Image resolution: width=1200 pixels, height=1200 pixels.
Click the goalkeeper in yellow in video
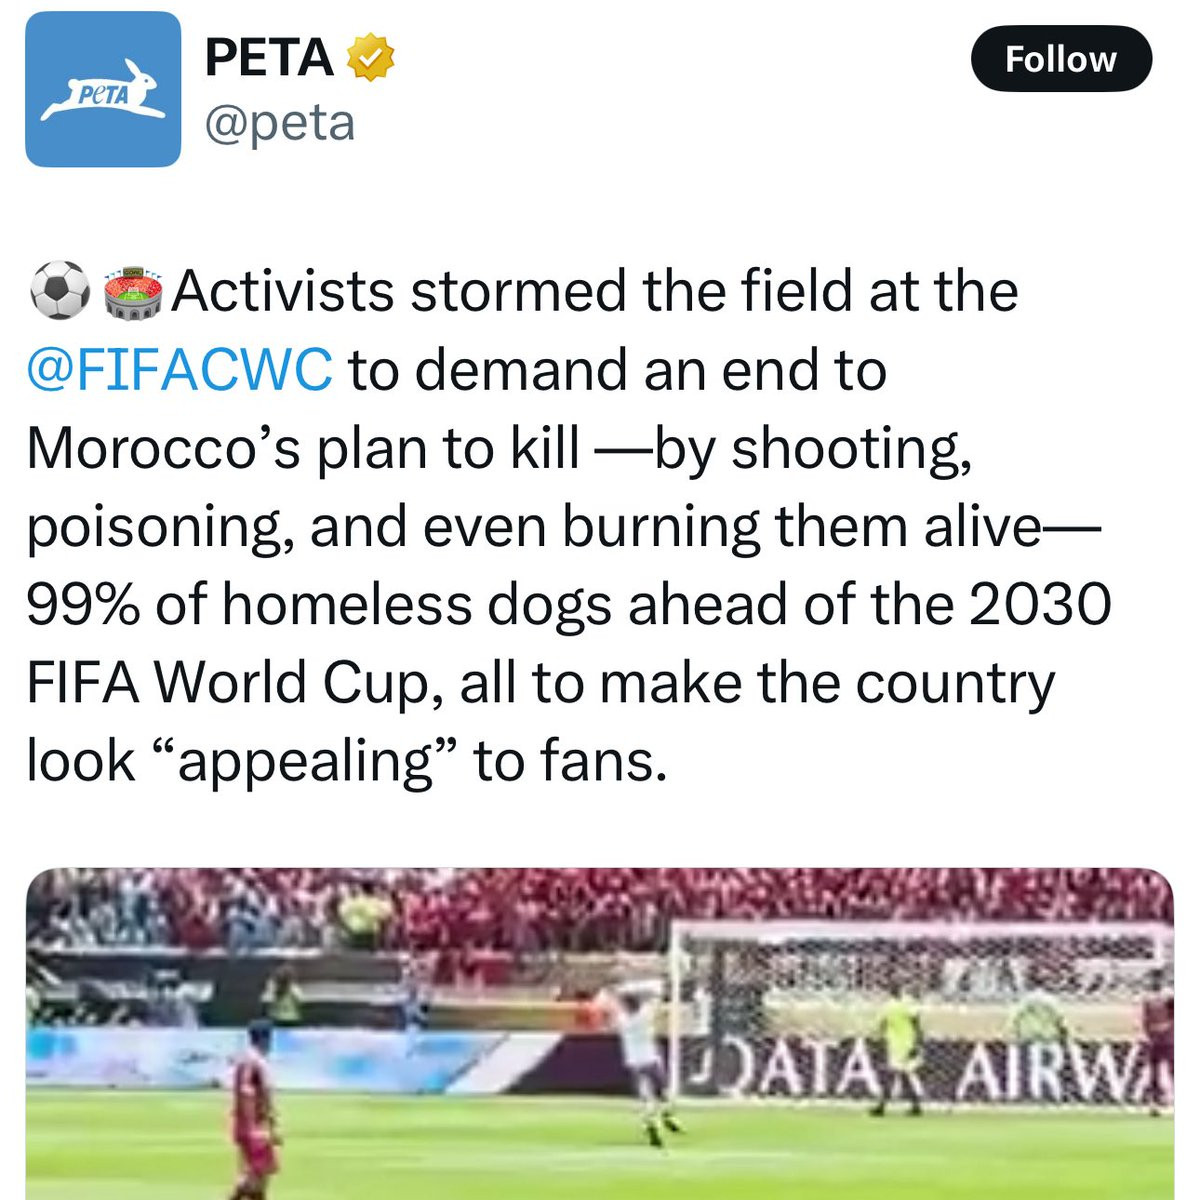point(899,1050)
